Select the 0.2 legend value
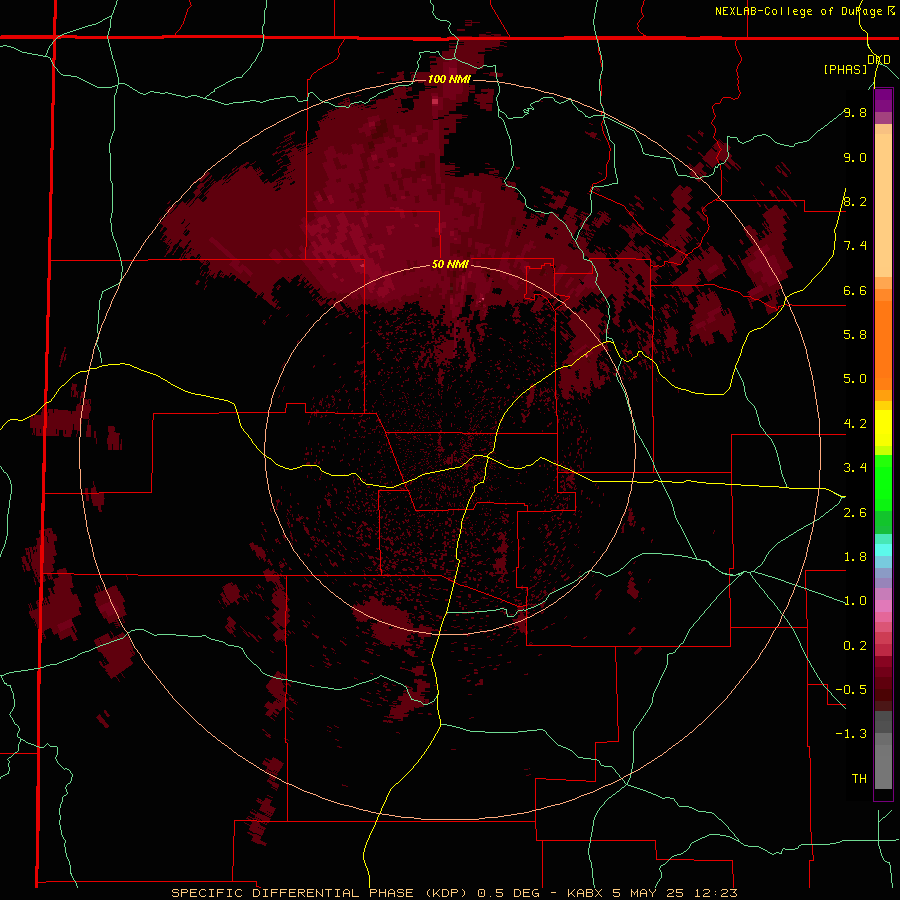Screen dimensions: 900x900 click(855, 646)
